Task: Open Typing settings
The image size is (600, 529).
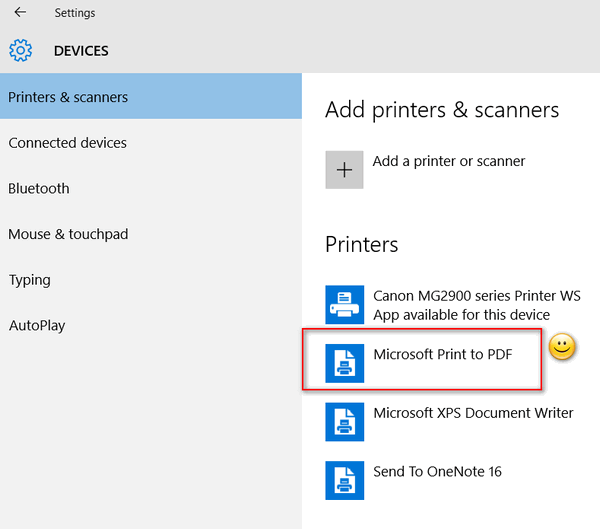Action: click(x=29, y=280)
